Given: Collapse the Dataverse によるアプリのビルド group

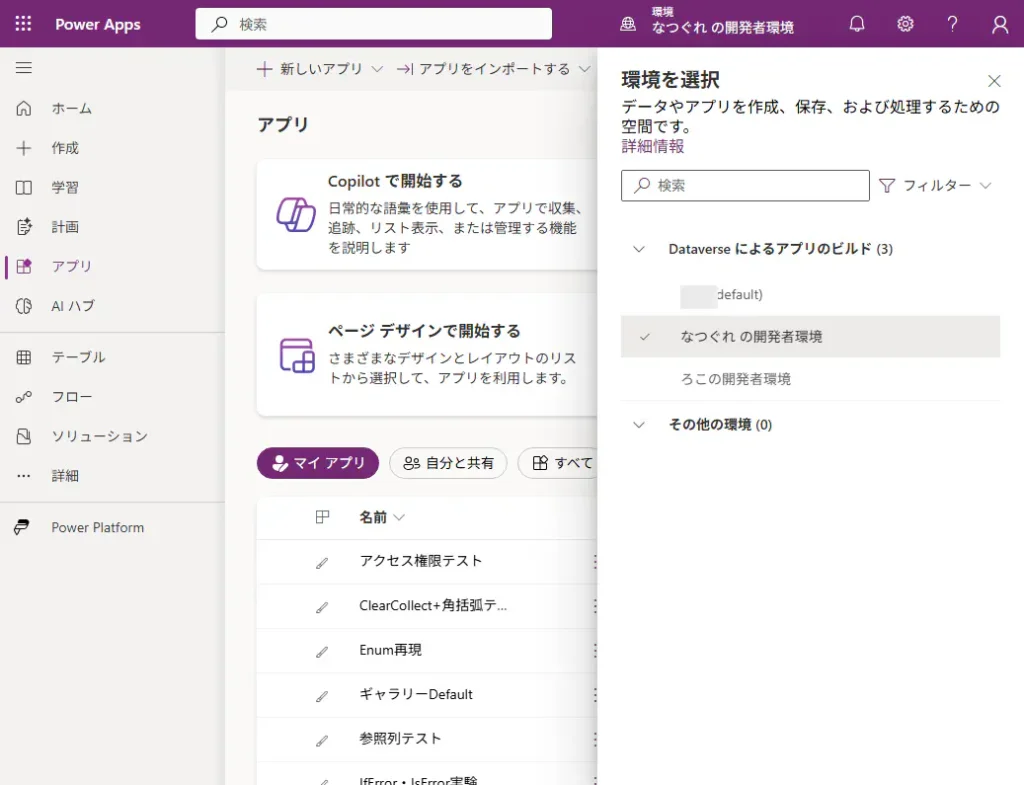Looking at the screenshot, I should (x=639, y=249).
